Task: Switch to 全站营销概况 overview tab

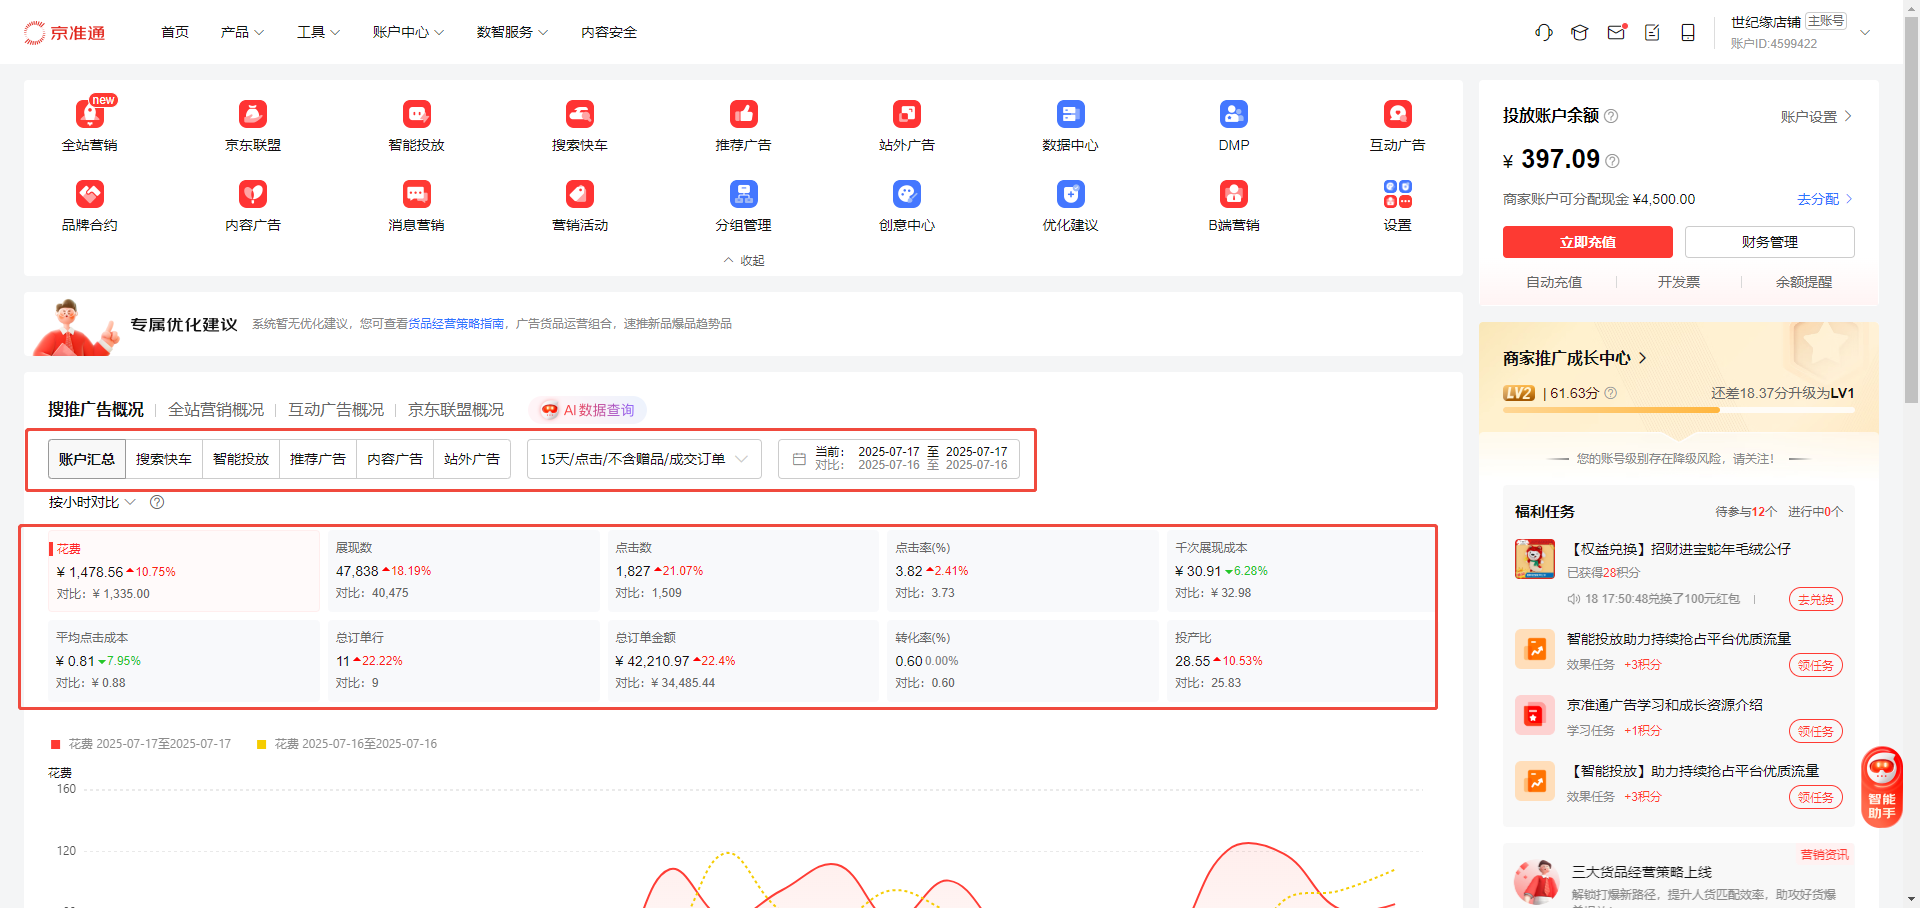Action: (216, 410)
